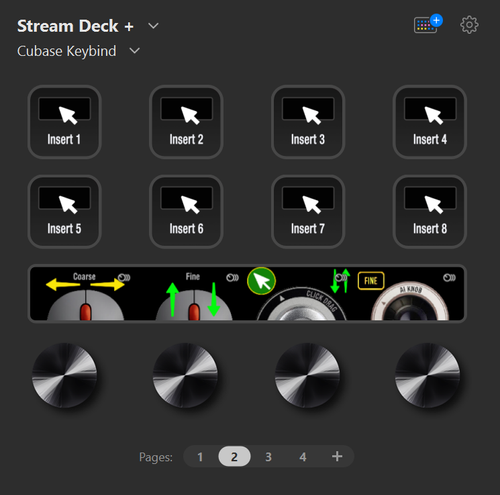Select the Insert 2 key
500x495 pixels.
pos(186,122)
